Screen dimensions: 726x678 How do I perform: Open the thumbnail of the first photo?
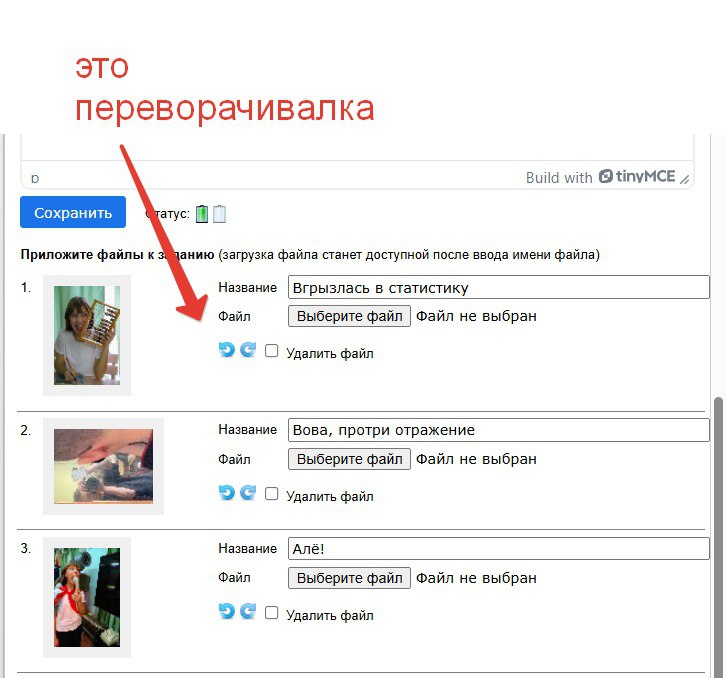coord(87,335)
